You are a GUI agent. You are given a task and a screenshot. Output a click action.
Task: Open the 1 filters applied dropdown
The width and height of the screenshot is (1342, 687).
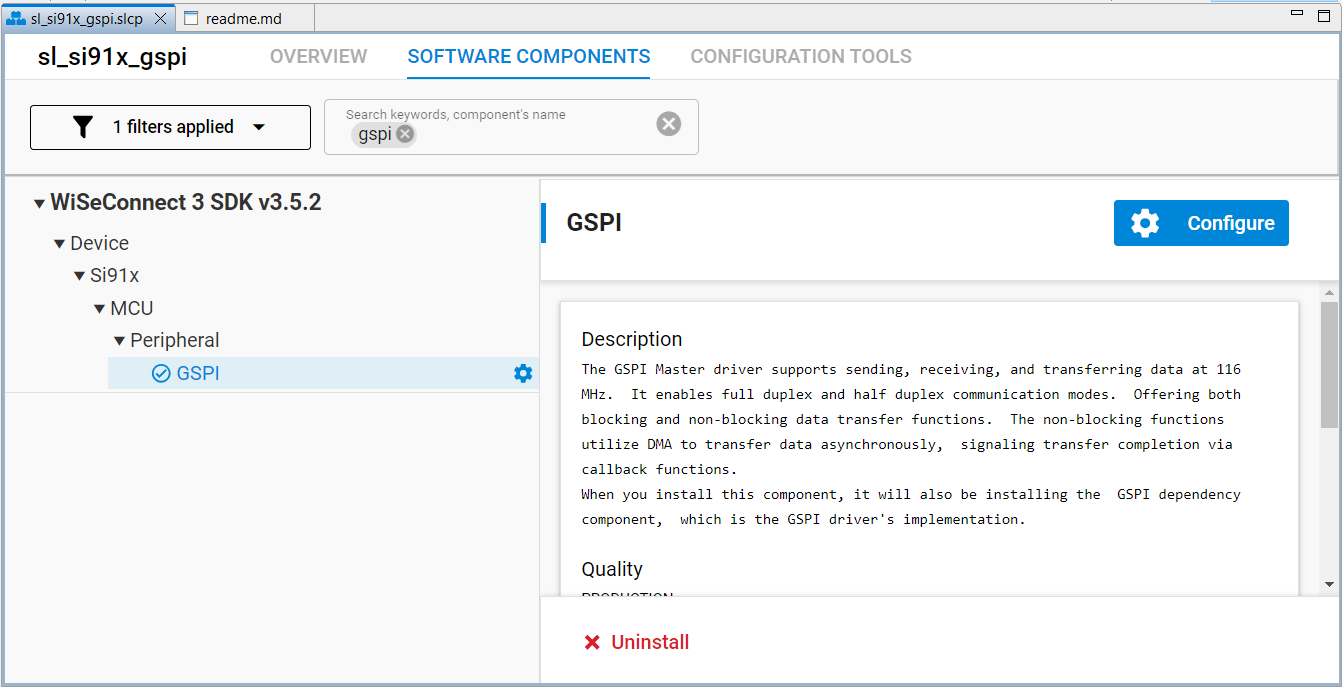(x=259, y=126)
